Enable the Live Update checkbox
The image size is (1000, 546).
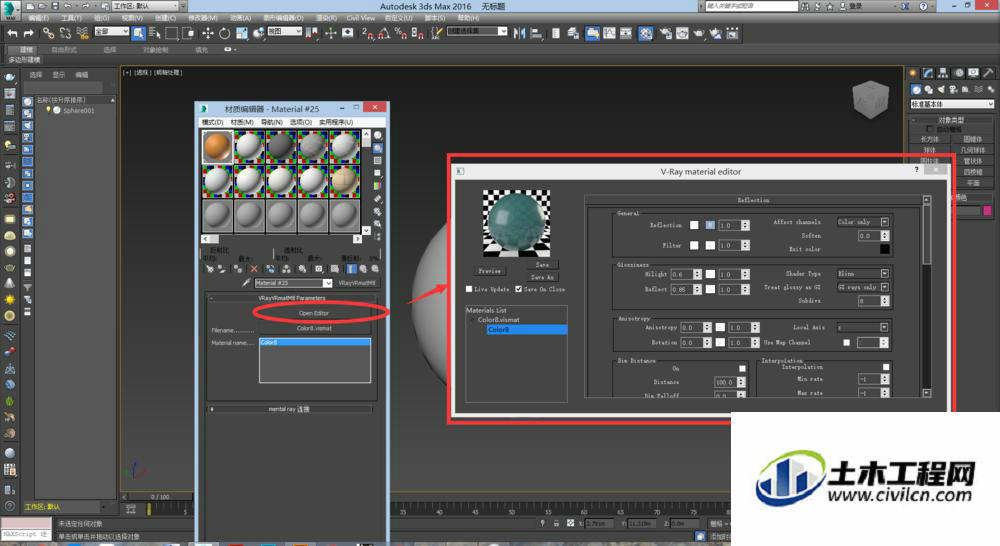click(x=469, y=289)
